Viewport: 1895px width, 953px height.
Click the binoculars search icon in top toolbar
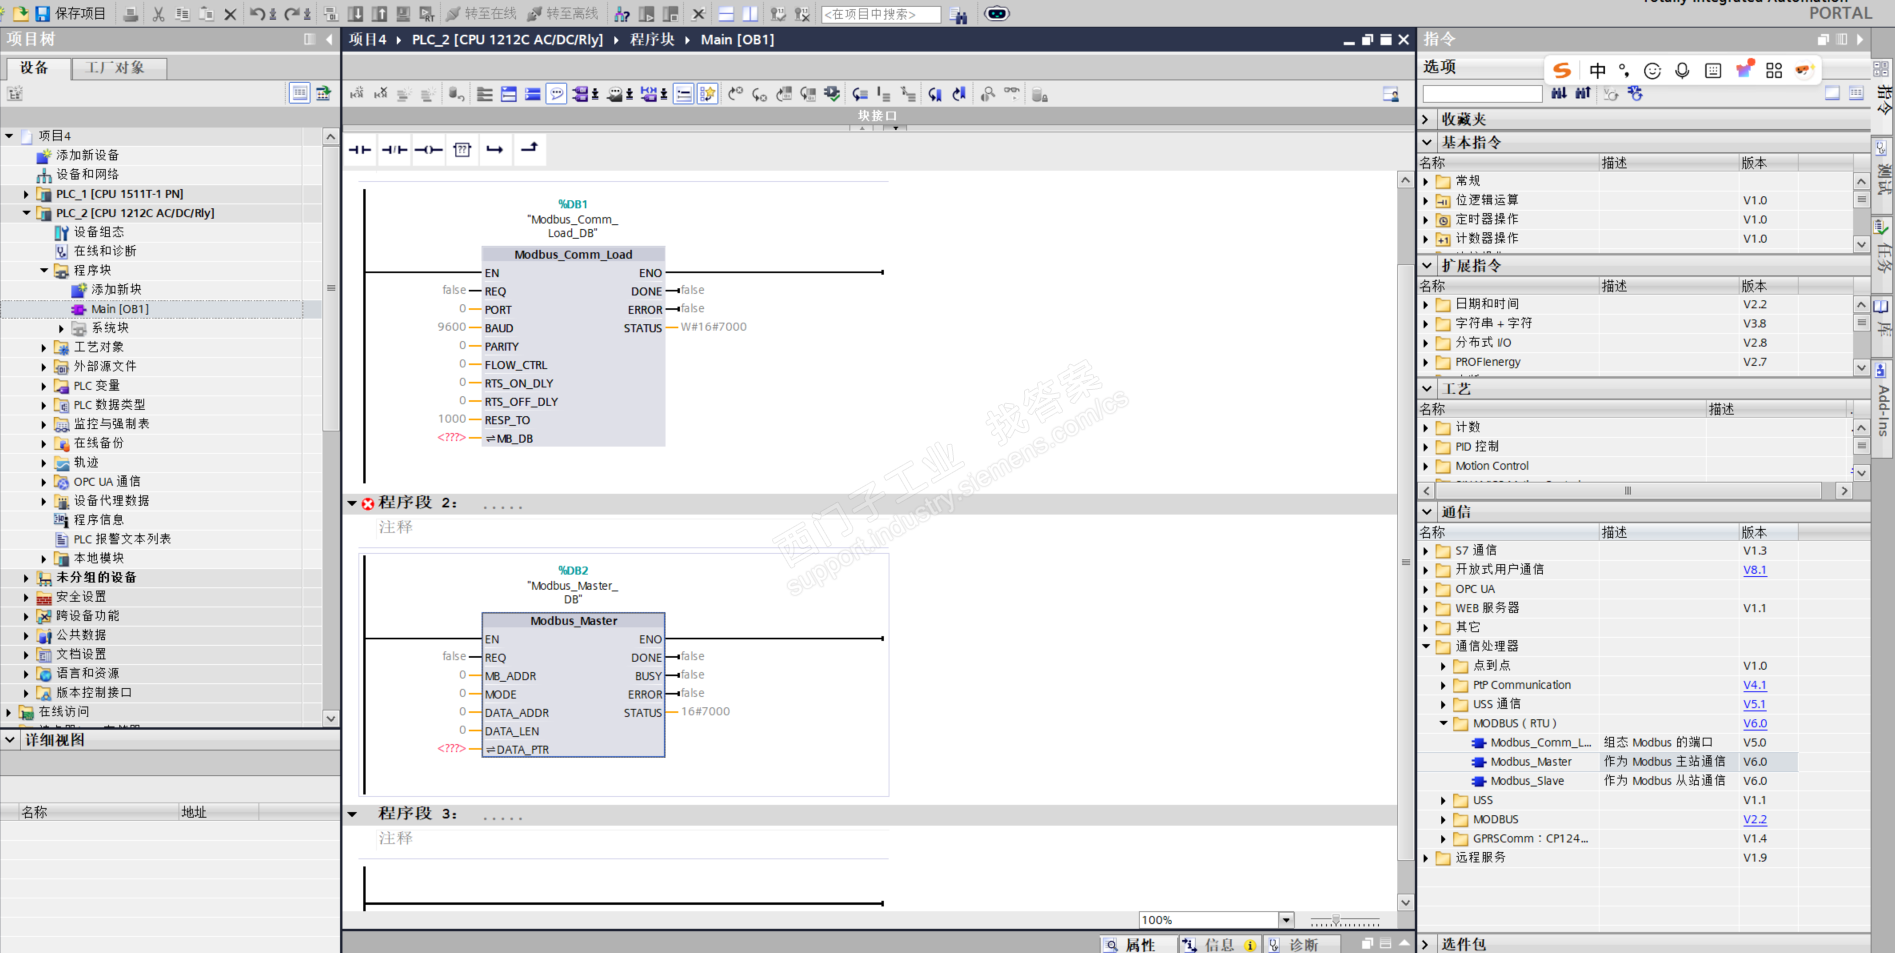pyautogui.click(x=958, y=15)
